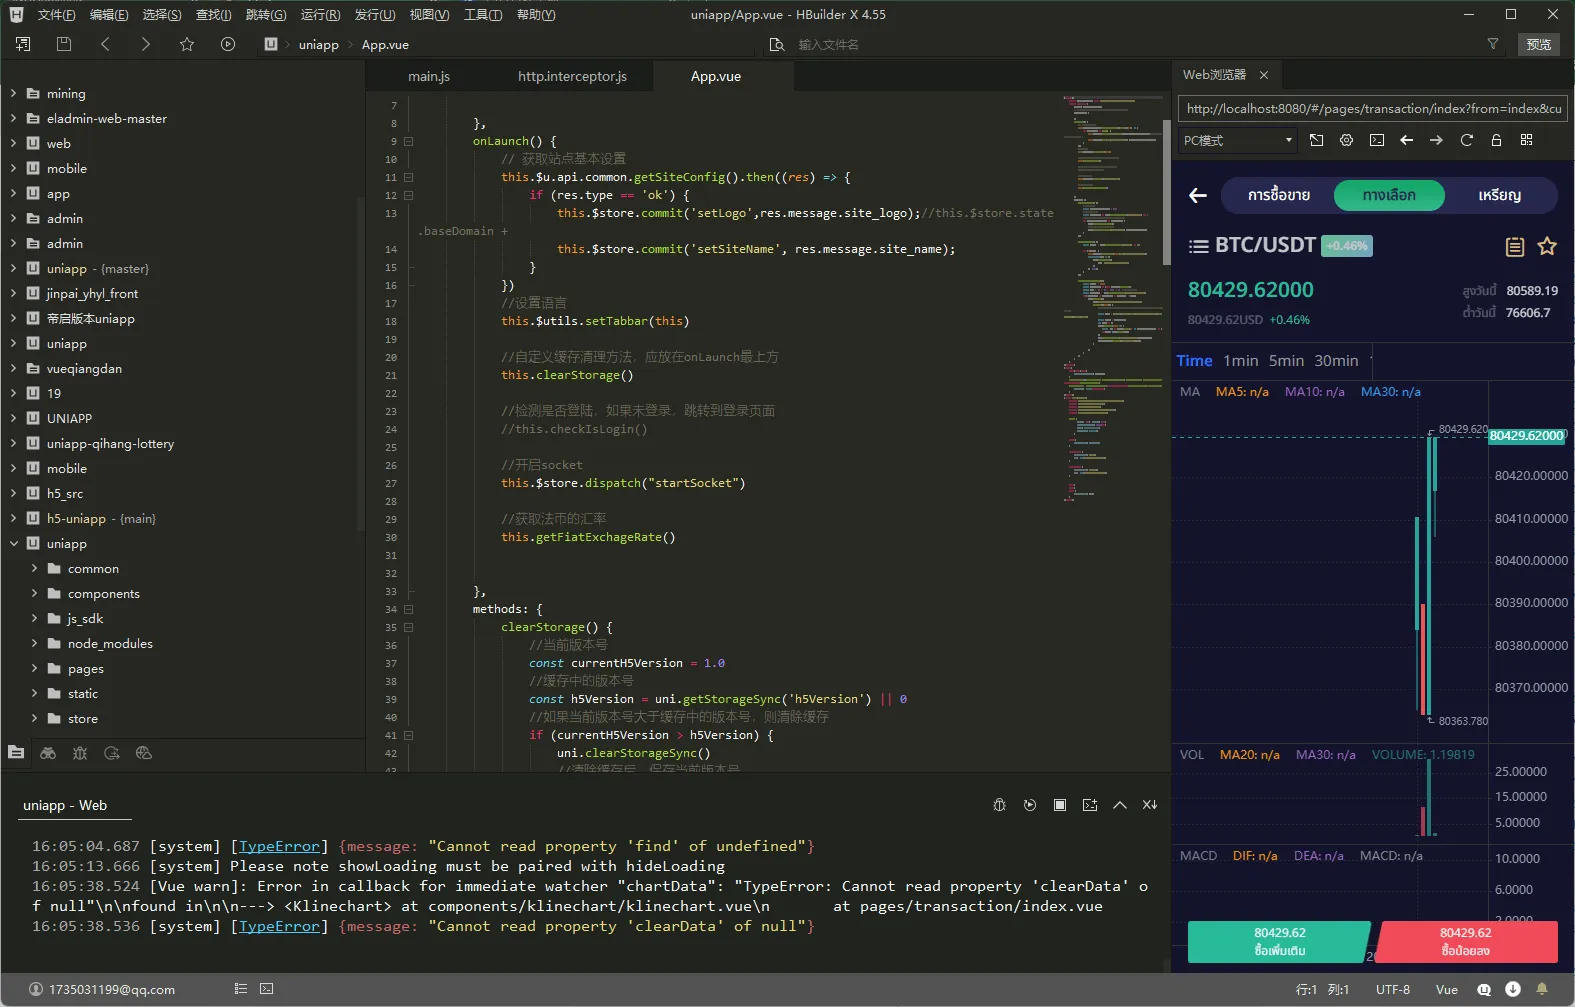
Task: Click the bookmark star icon in toolbar
Action: [x=187, y=44]
